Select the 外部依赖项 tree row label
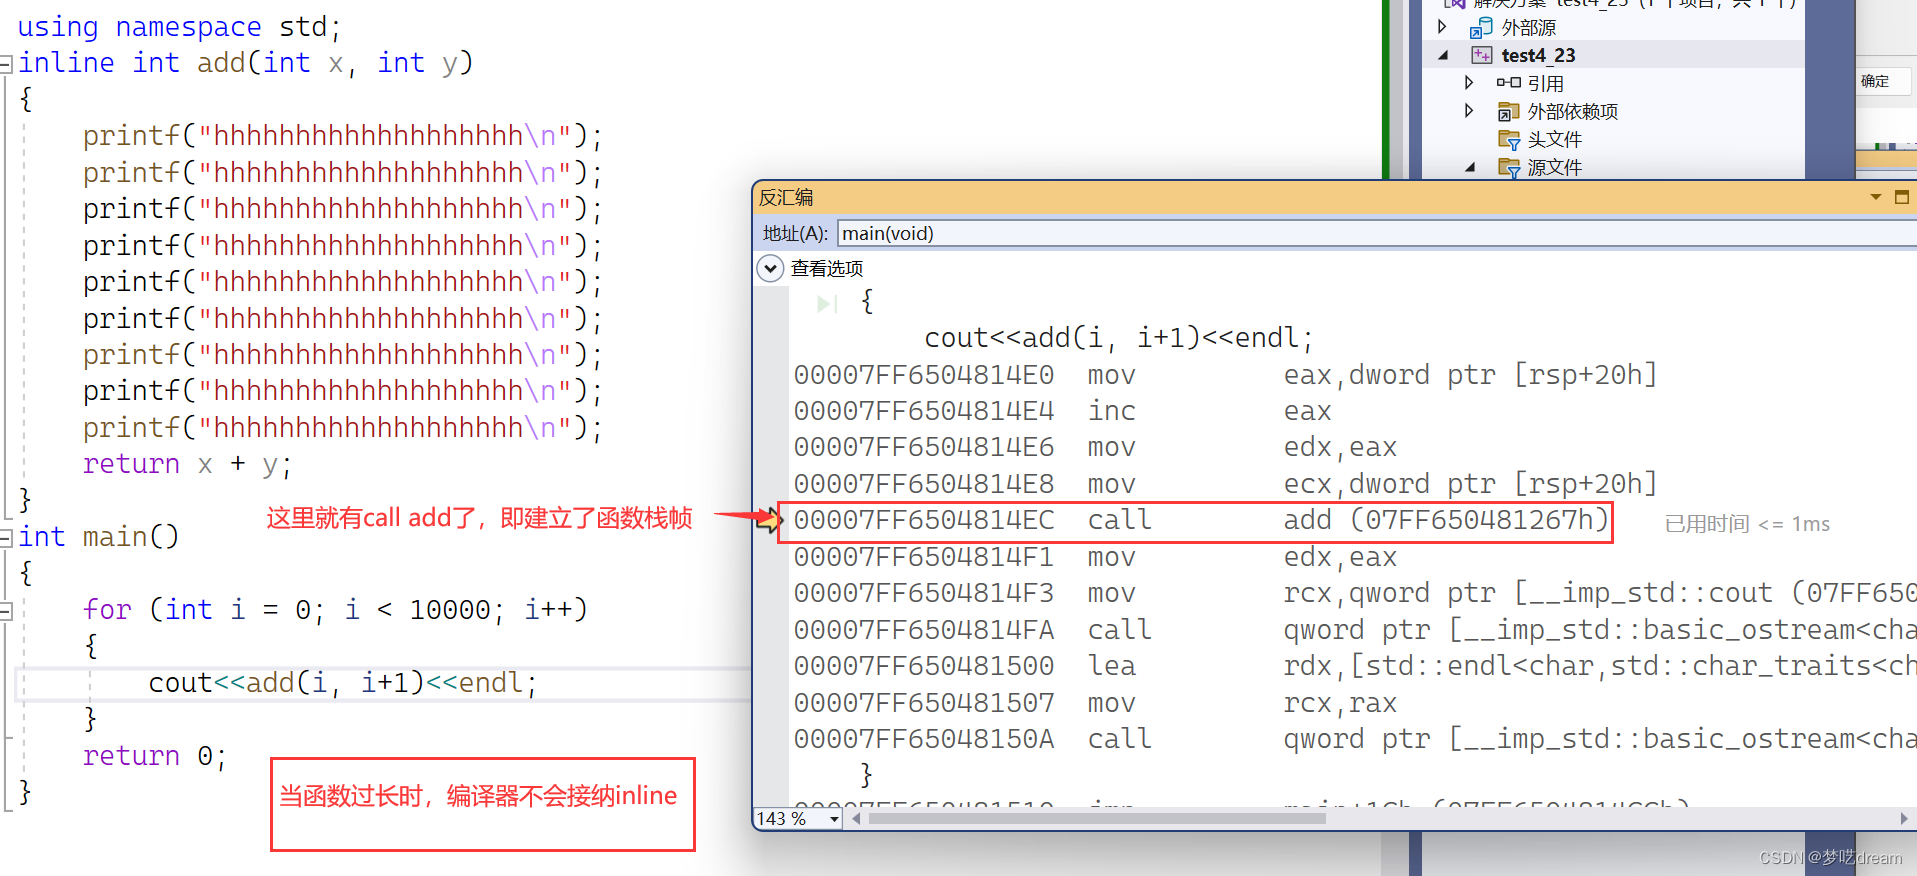 pyautogui.click(x=1572, y=111)
